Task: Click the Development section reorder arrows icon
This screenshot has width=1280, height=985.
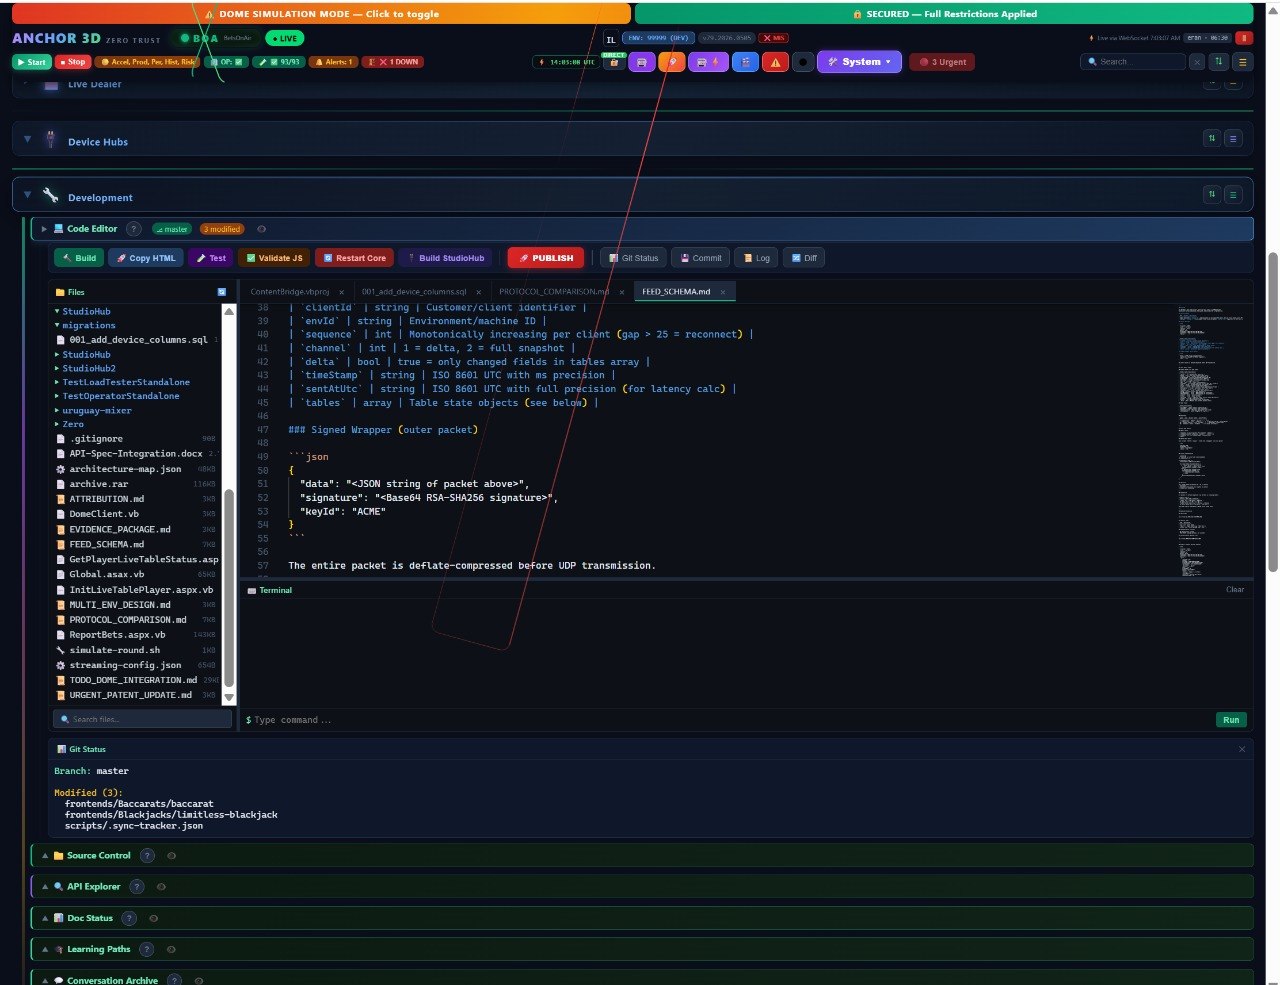Action: [1212, 195]
